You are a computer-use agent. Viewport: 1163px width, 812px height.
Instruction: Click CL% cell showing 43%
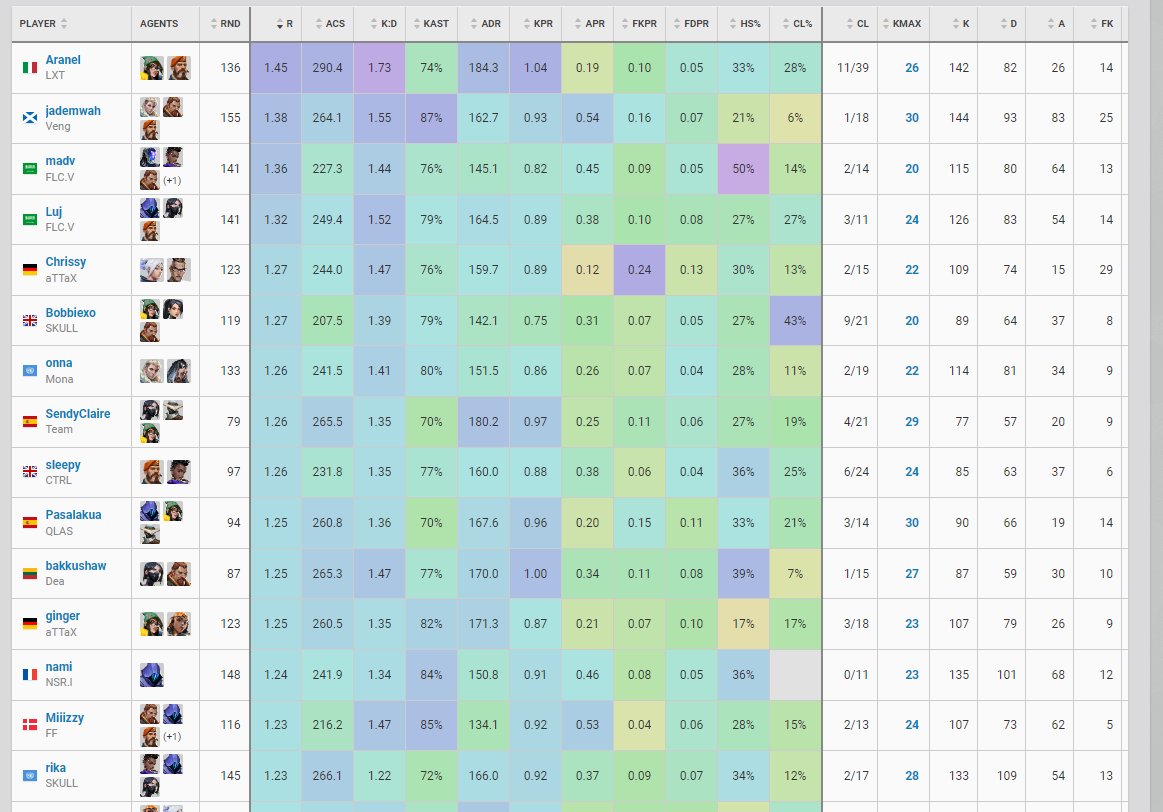(x=795, y=320)
